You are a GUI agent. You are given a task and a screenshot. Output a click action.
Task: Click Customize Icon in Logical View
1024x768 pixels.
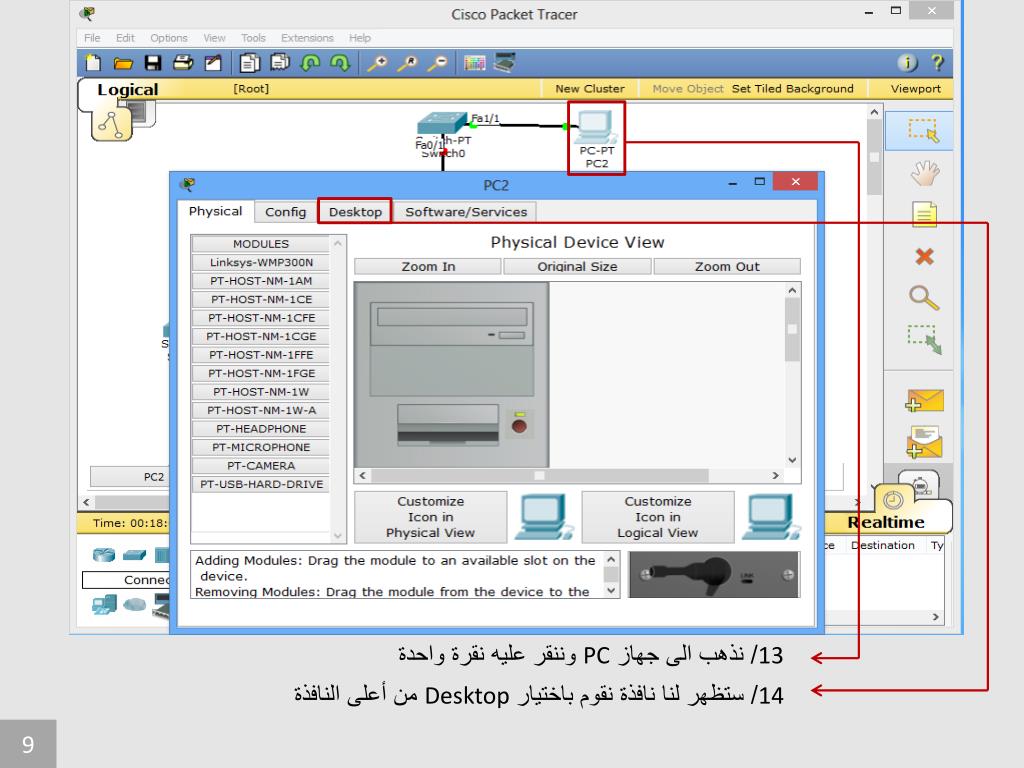point(658,517)
